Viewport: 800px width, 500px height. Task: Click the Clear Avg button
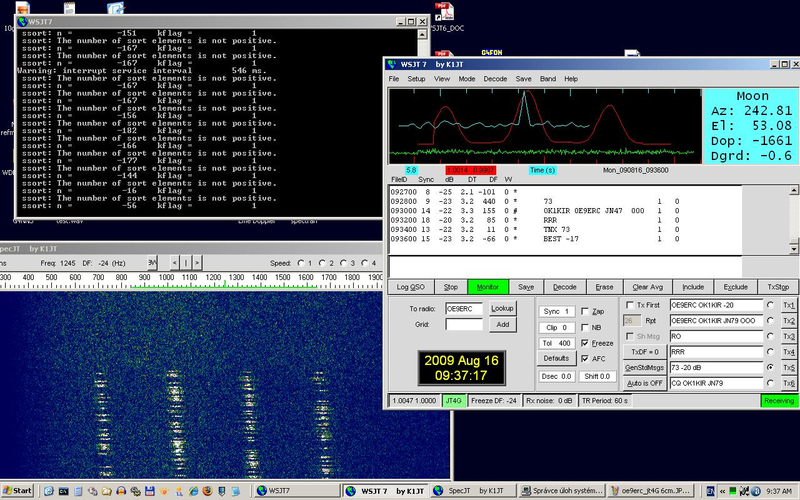tap(648, 287)
